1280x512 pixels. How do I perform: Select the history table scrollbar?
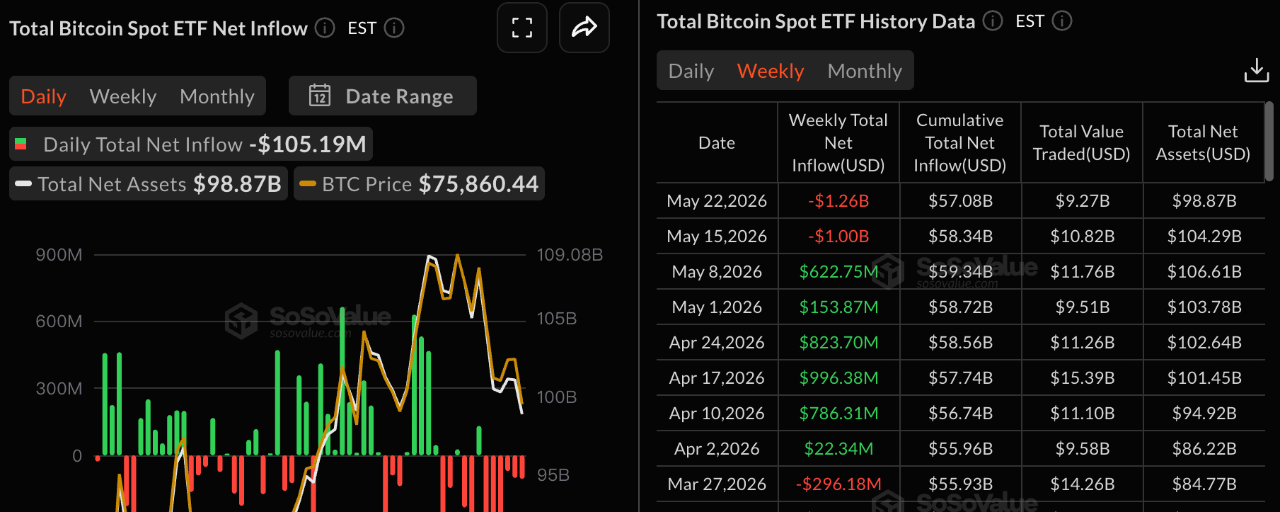point(1270,140)
